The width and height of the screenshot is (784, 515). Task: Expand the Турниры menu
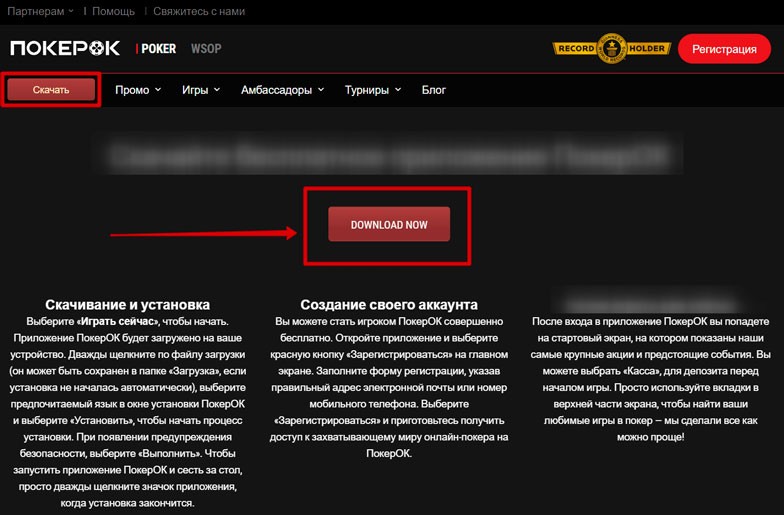373,90
